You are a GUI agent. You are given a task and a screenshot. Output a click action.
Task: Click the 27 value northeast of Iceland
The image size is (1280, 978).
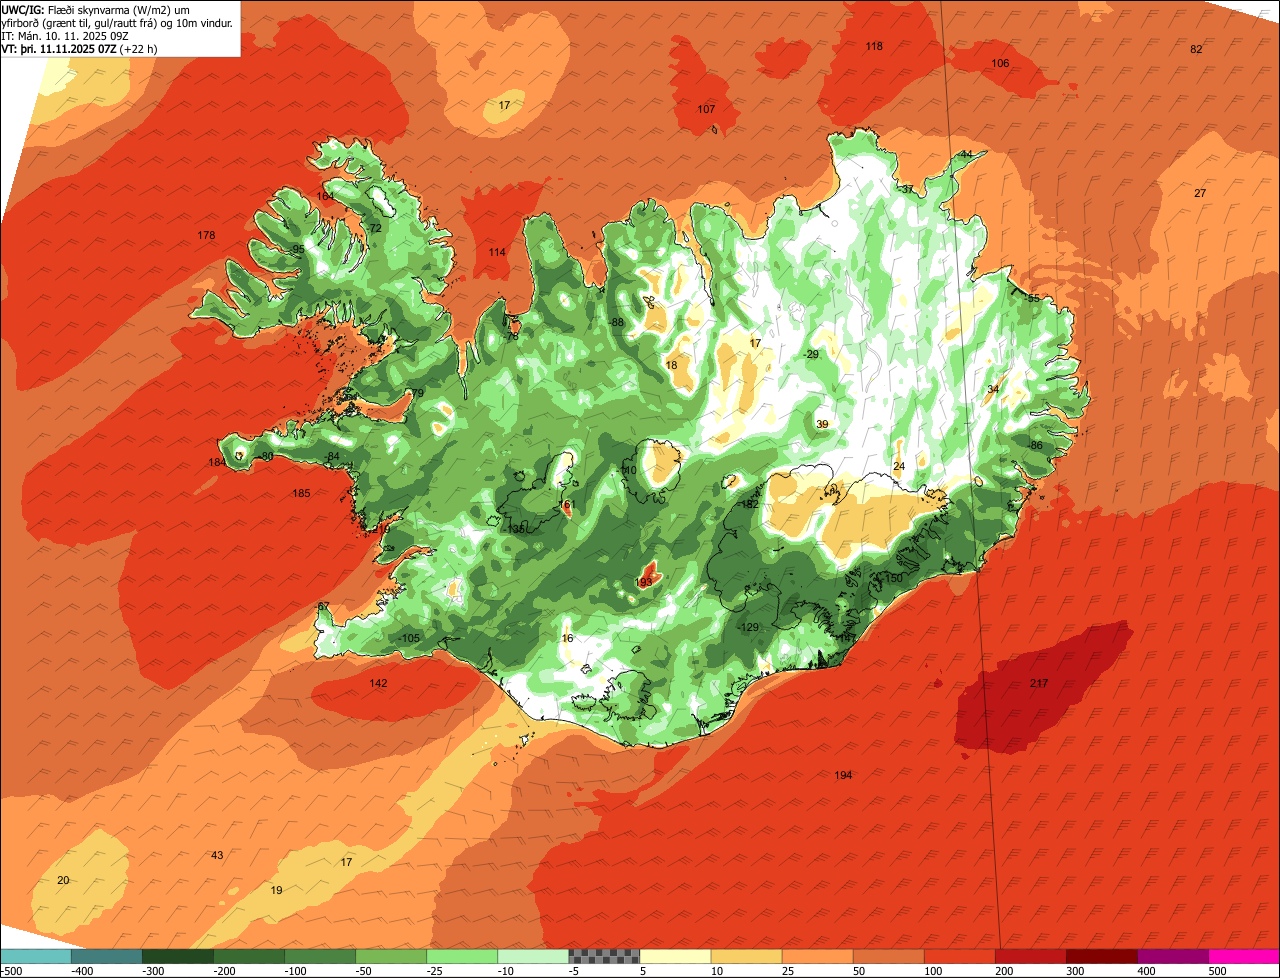click(1200, 194)
